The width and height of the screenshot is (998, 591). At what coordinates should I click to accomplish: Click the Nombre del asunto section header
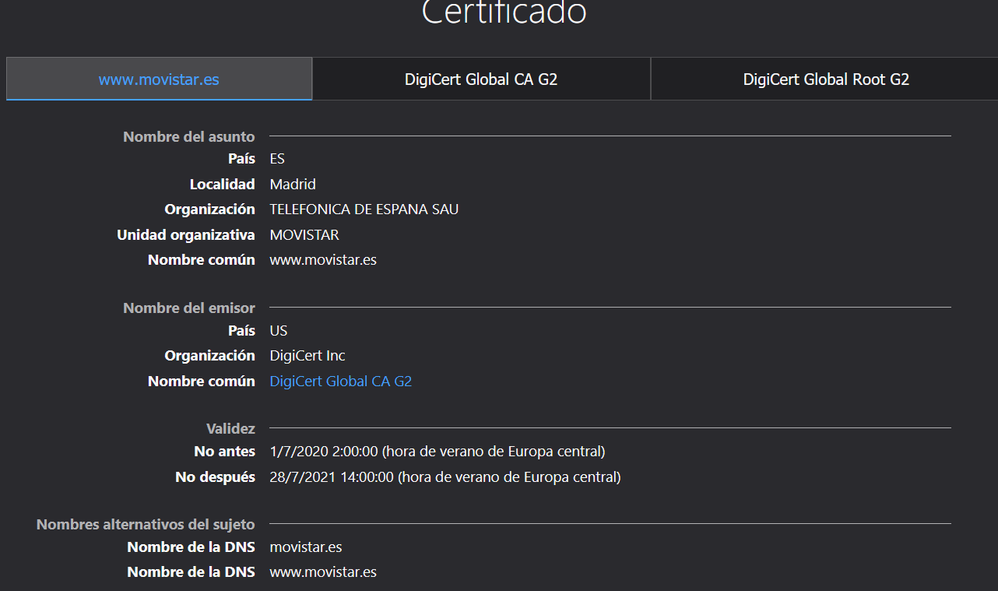[x=188, y=137]
